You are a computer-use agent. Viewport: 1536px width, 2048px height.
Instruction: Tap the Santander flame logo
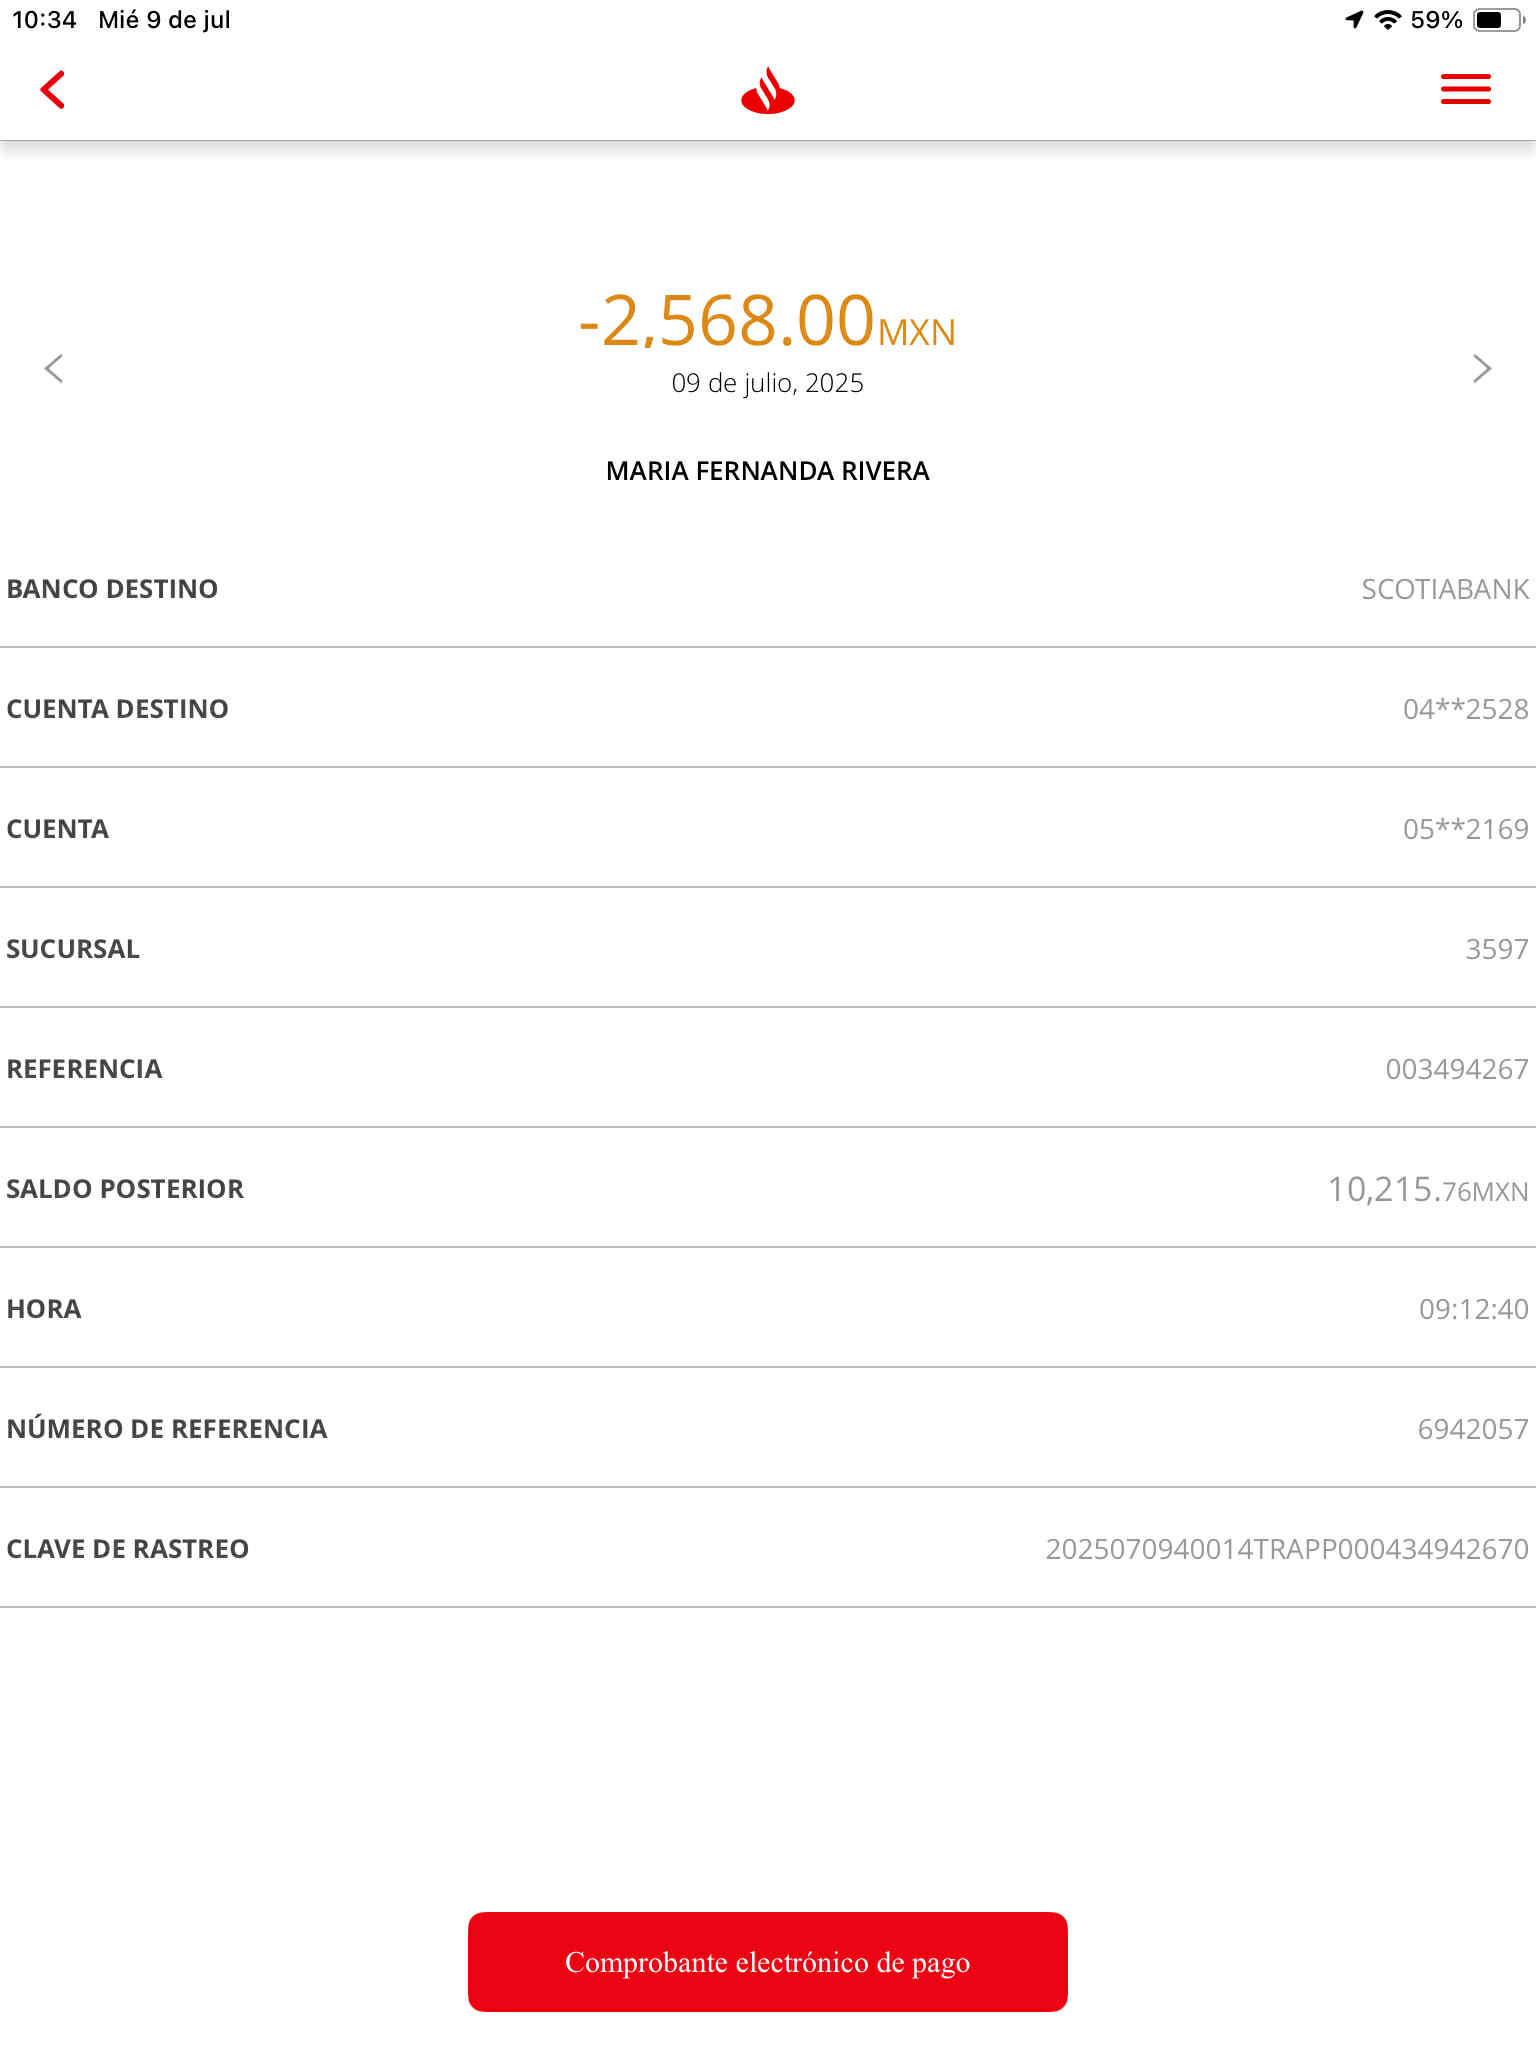coord(767,91)
